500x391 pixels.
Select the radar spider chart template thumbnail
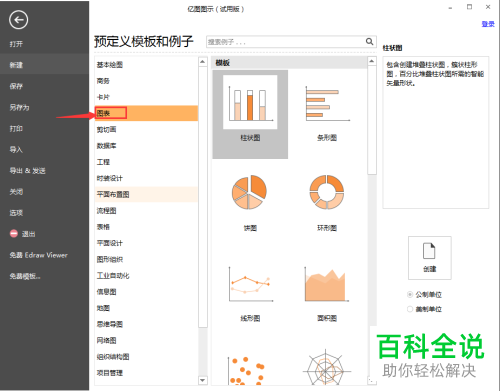[327, 368]
